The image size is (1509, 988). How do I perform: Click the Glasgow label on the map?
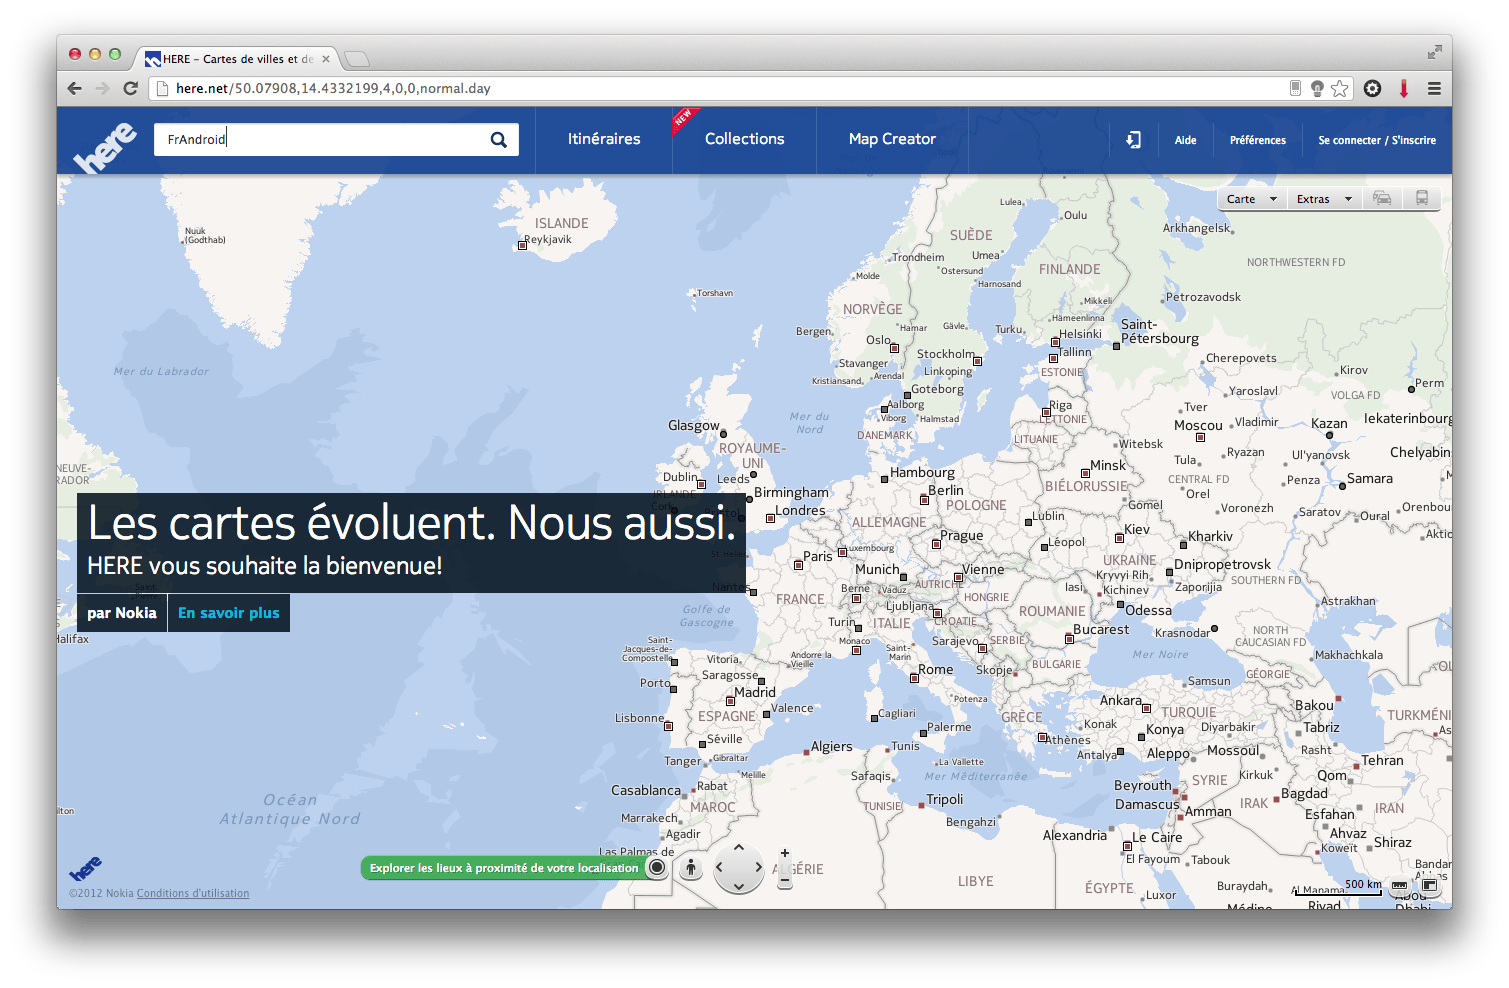point(694,425)
